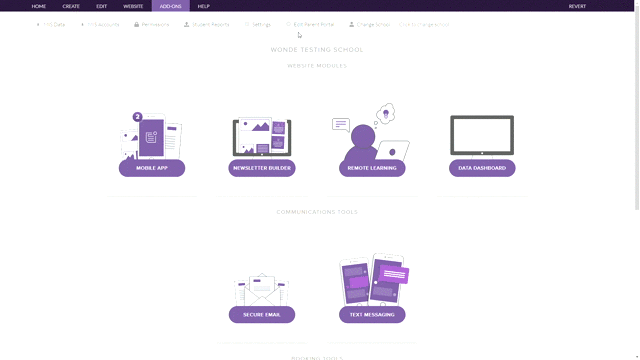Click 'COMMUNICATIONS TOOLS' section heading
Image resolution: width=640 pixels, height=360 pixels.
coord(317,212)
